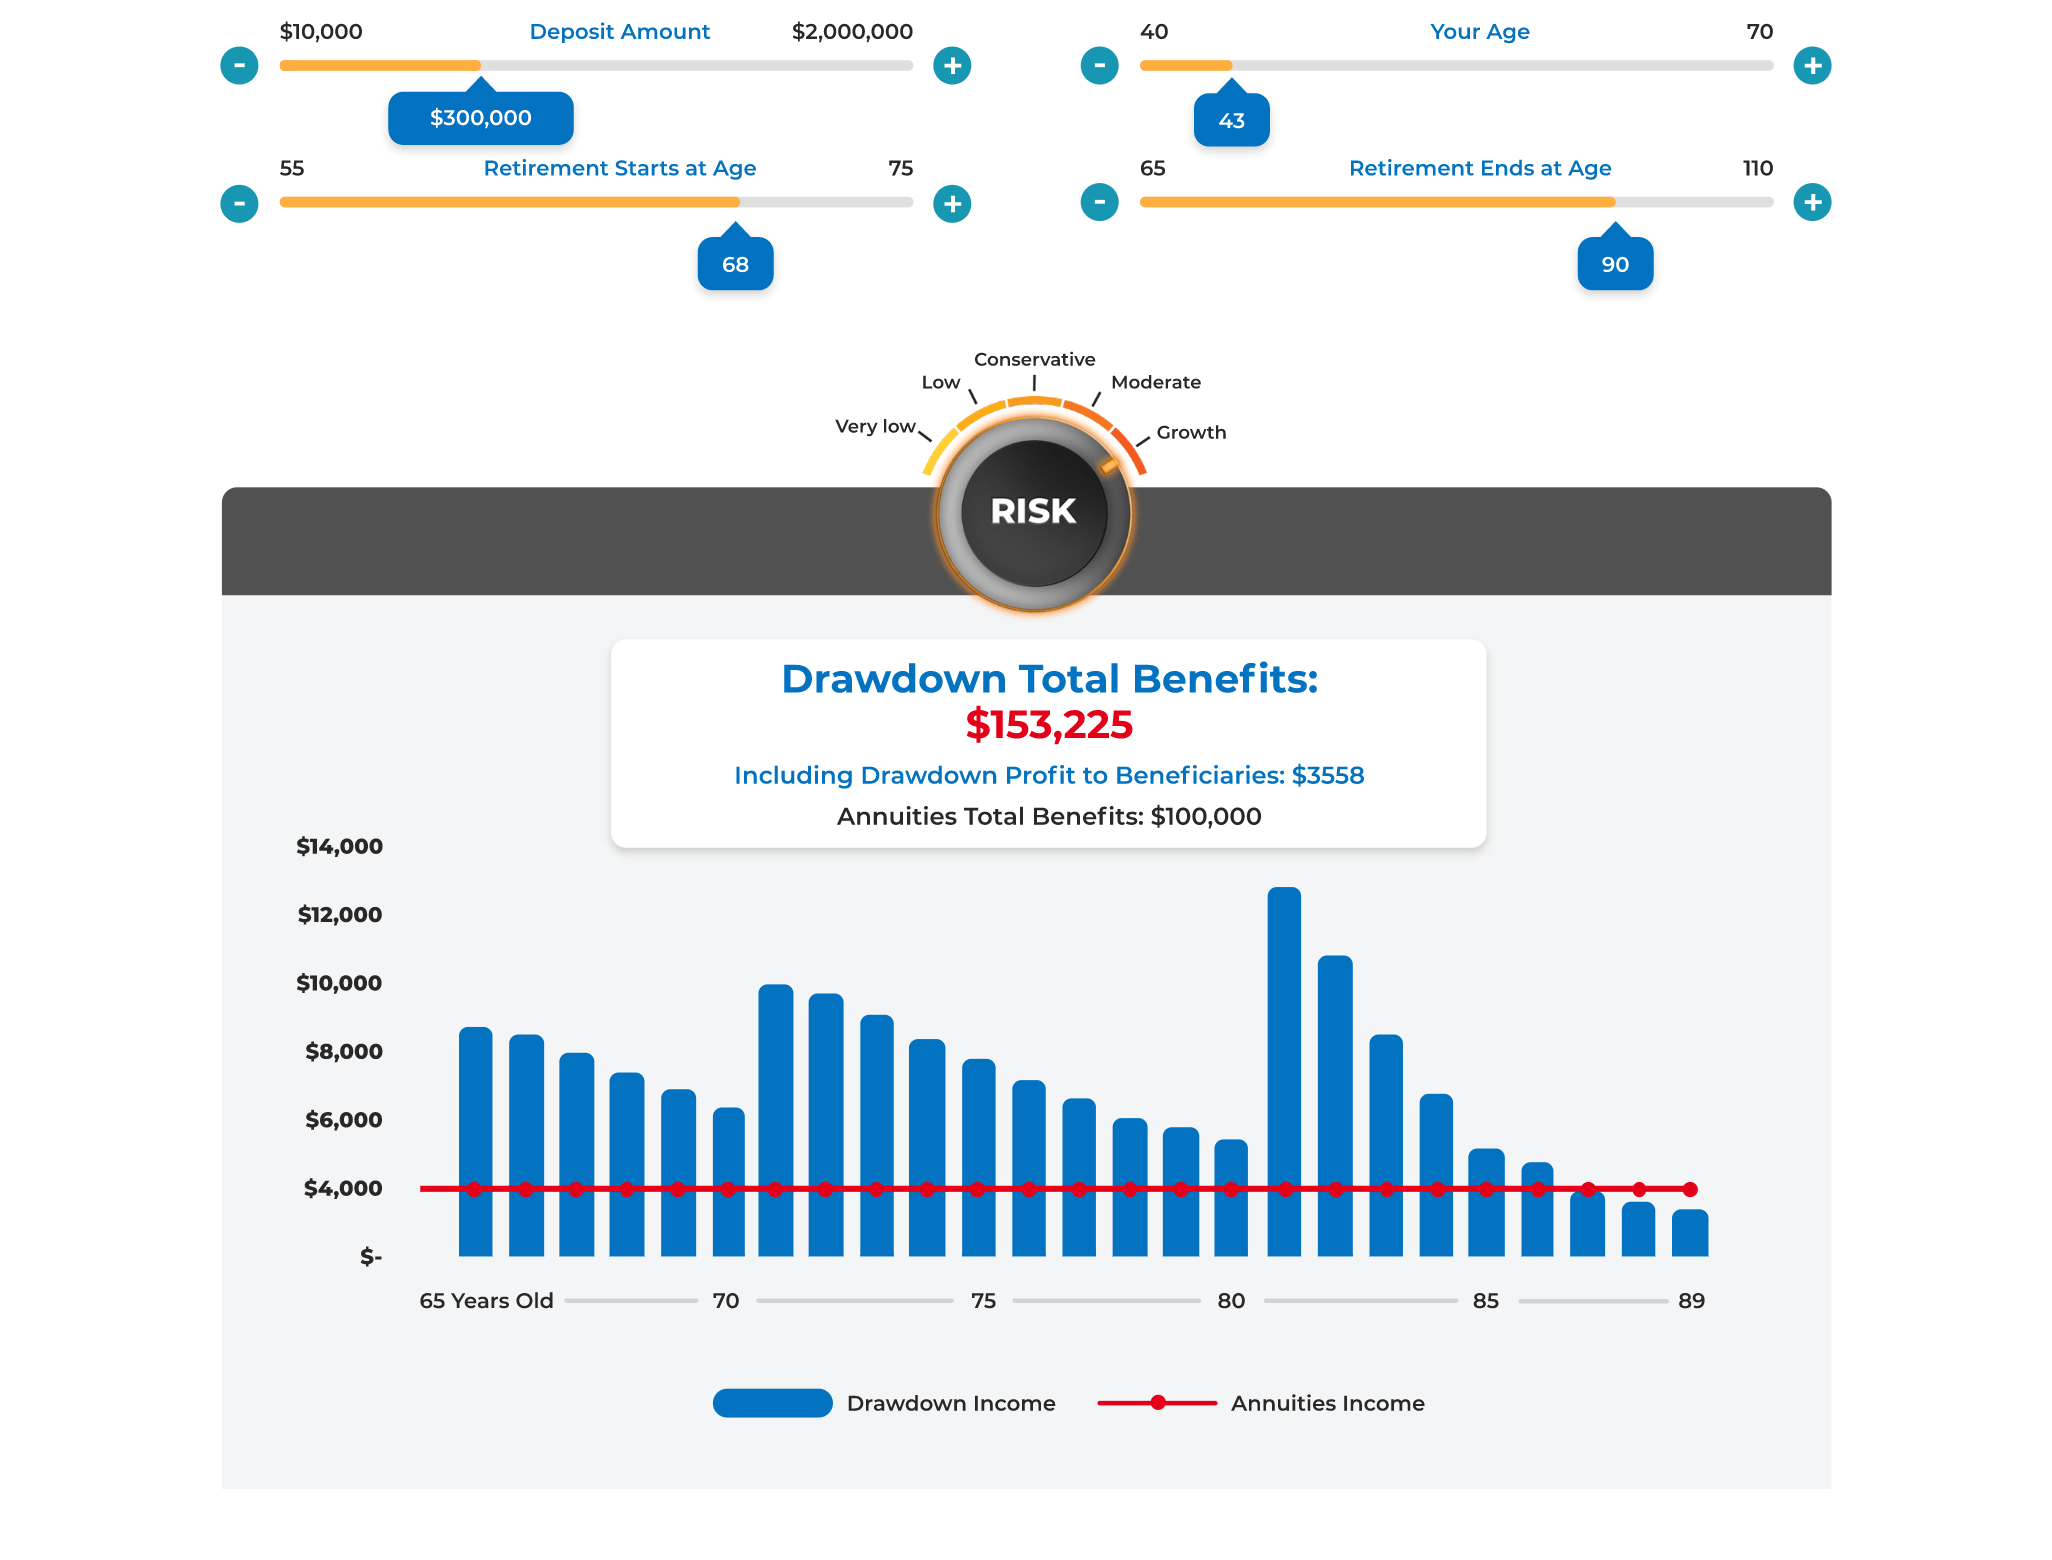
Task: Click the tallest drawdown bar after 80
Action: point(1284,1071)
